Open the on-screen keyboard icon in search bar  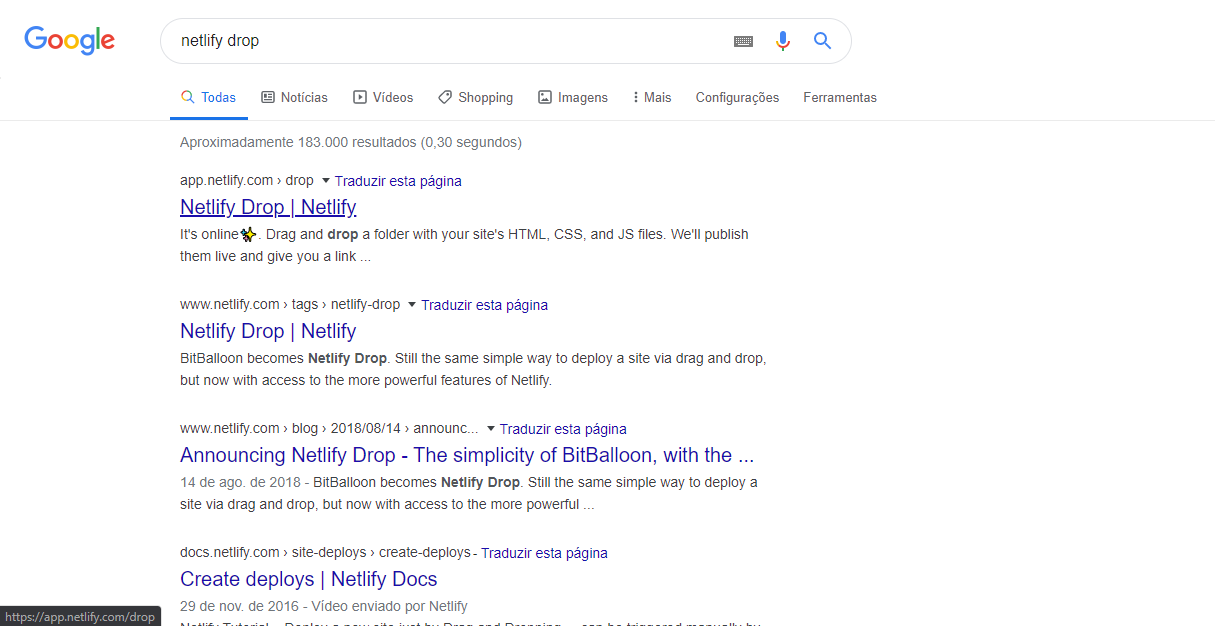(x=743, y=41)
